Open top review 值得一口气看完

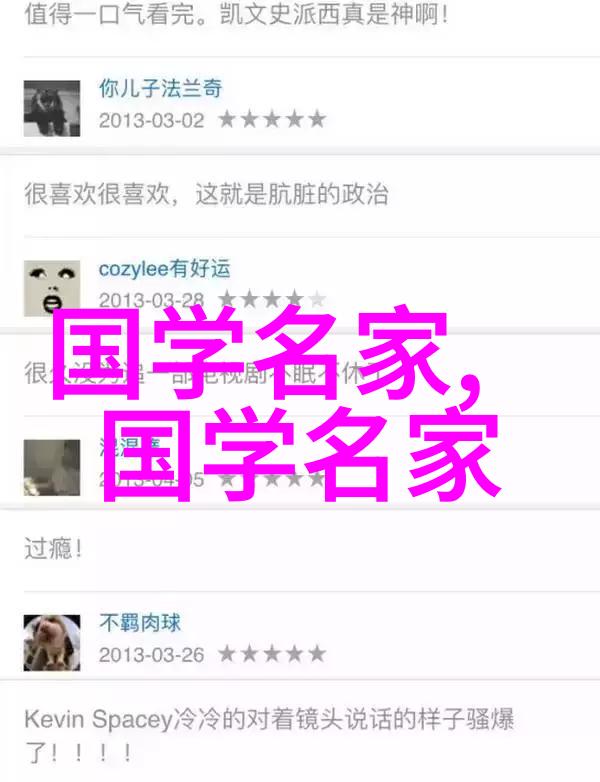(236, 14)
